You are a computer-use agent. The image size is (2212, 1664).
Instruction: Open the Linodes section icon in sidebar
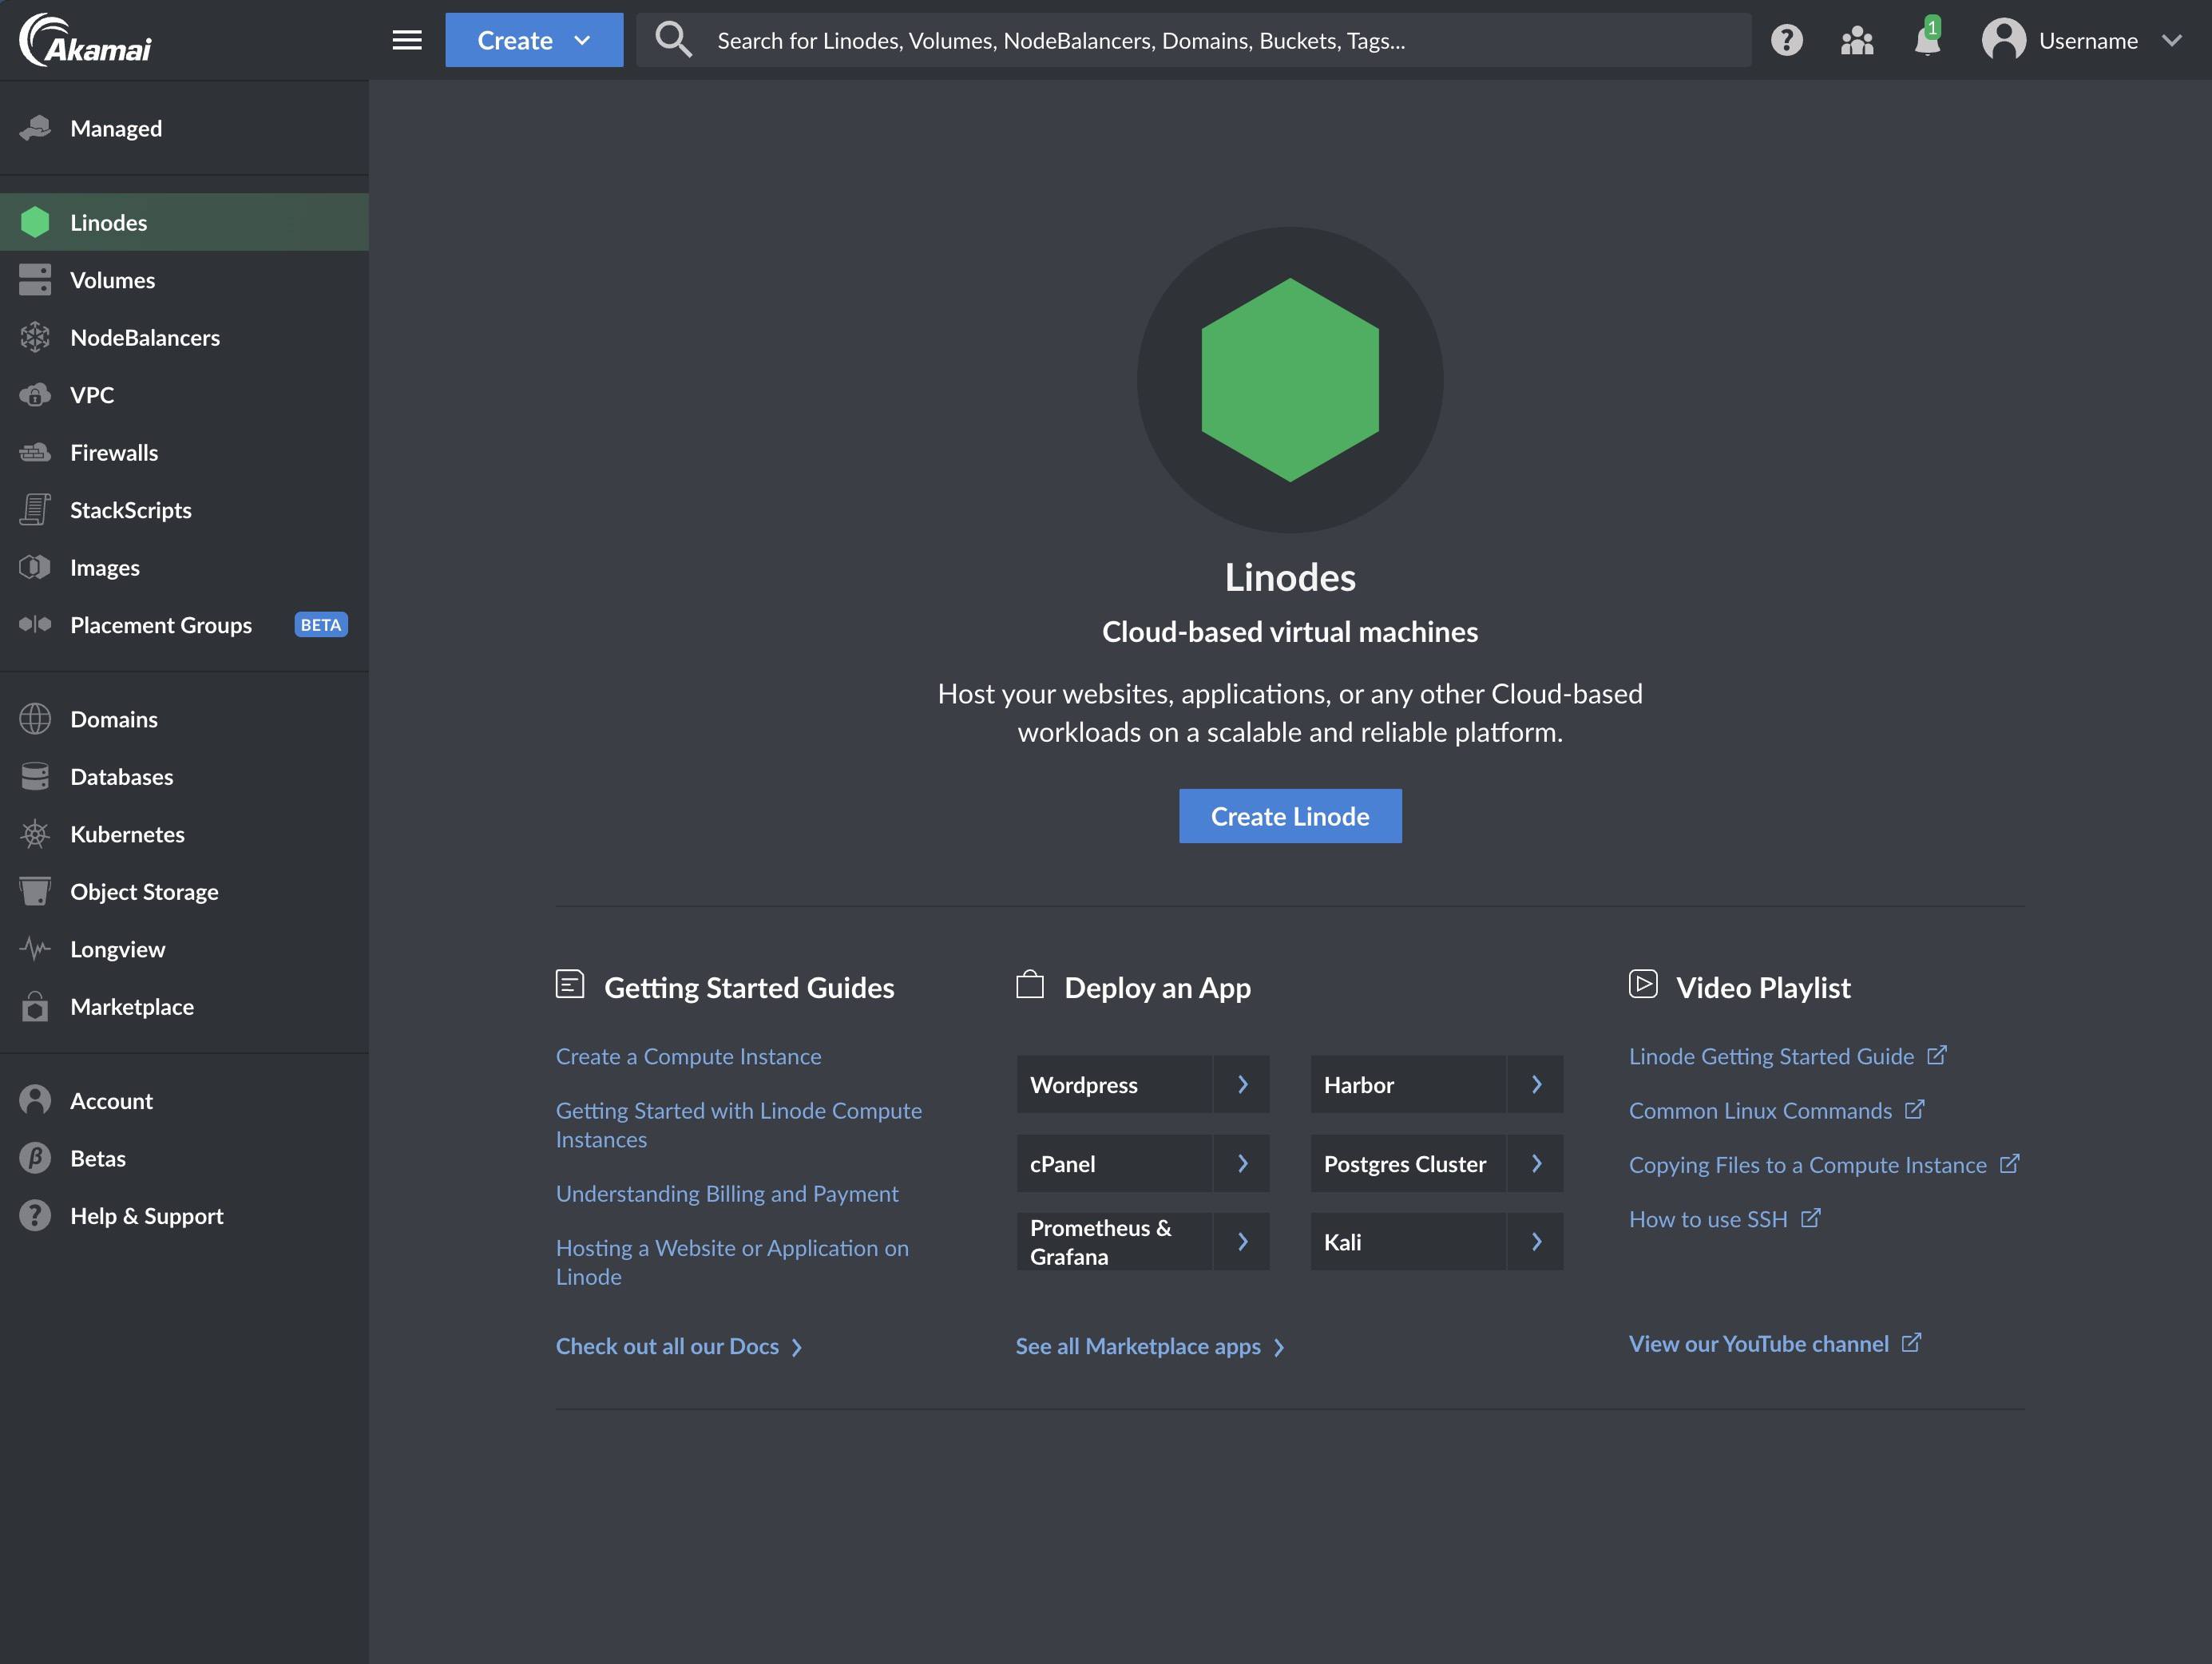tap(36, 222)
